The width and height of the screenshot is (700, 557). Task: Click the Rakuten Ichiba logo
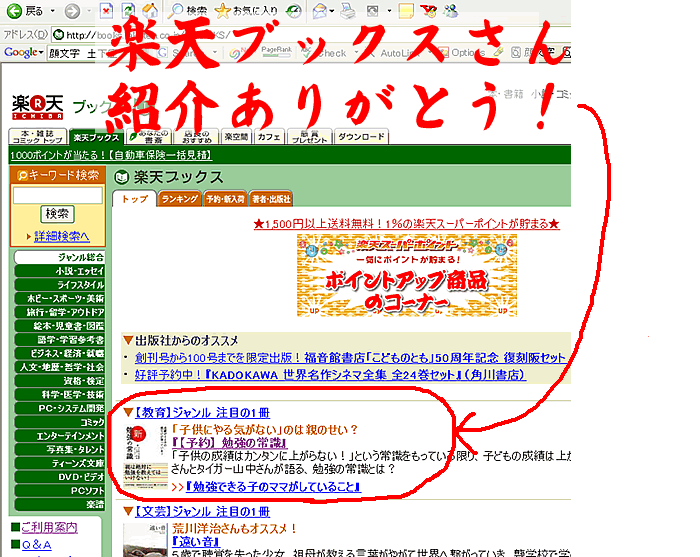38,107
